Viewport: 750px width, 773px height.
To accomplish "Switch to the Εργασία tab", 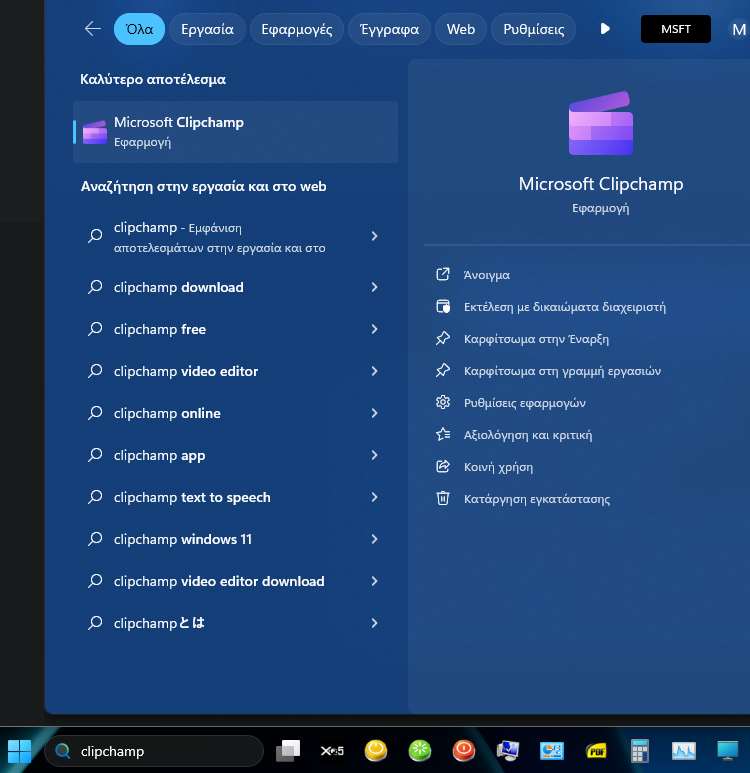I will tap(207, 29).
